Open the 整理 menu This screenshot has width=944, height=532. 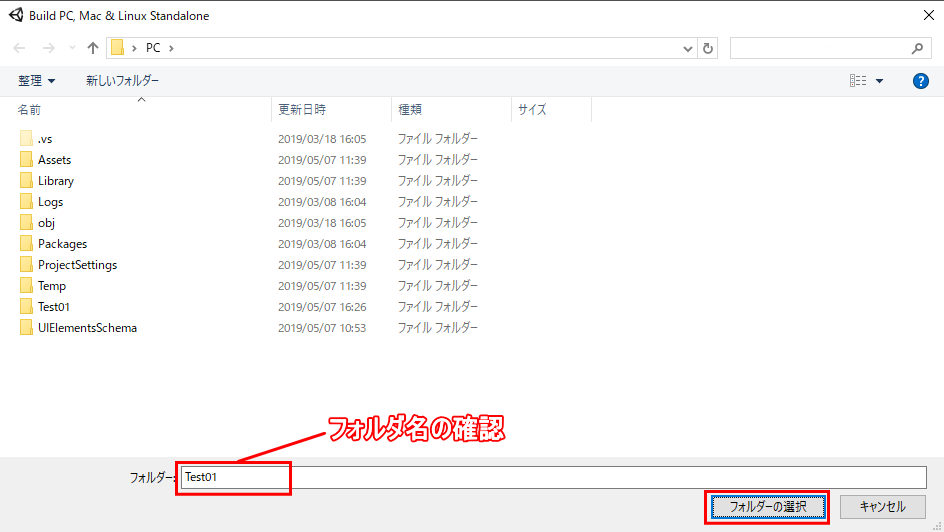tap(36, 81)
